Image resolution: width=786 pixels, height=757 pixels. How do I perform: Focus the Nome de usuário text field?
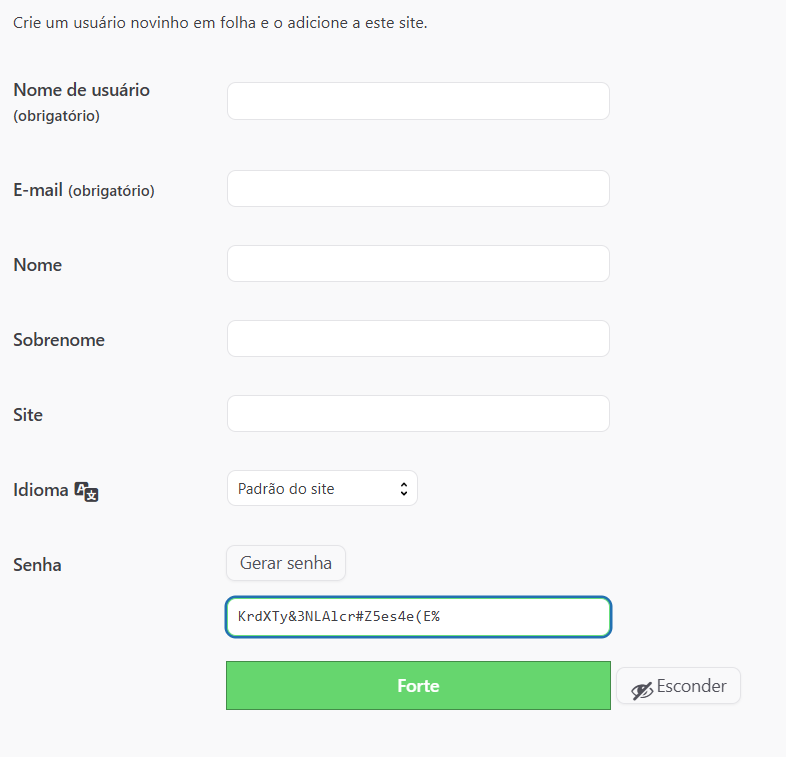coord(418,101)
